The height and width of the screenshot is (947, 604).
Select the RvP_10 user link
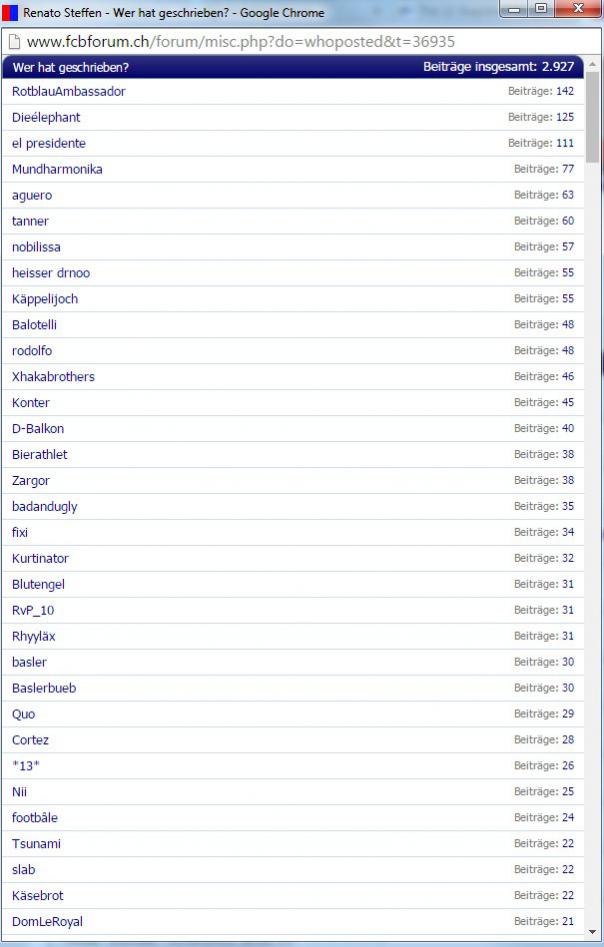tap(33, 611)
